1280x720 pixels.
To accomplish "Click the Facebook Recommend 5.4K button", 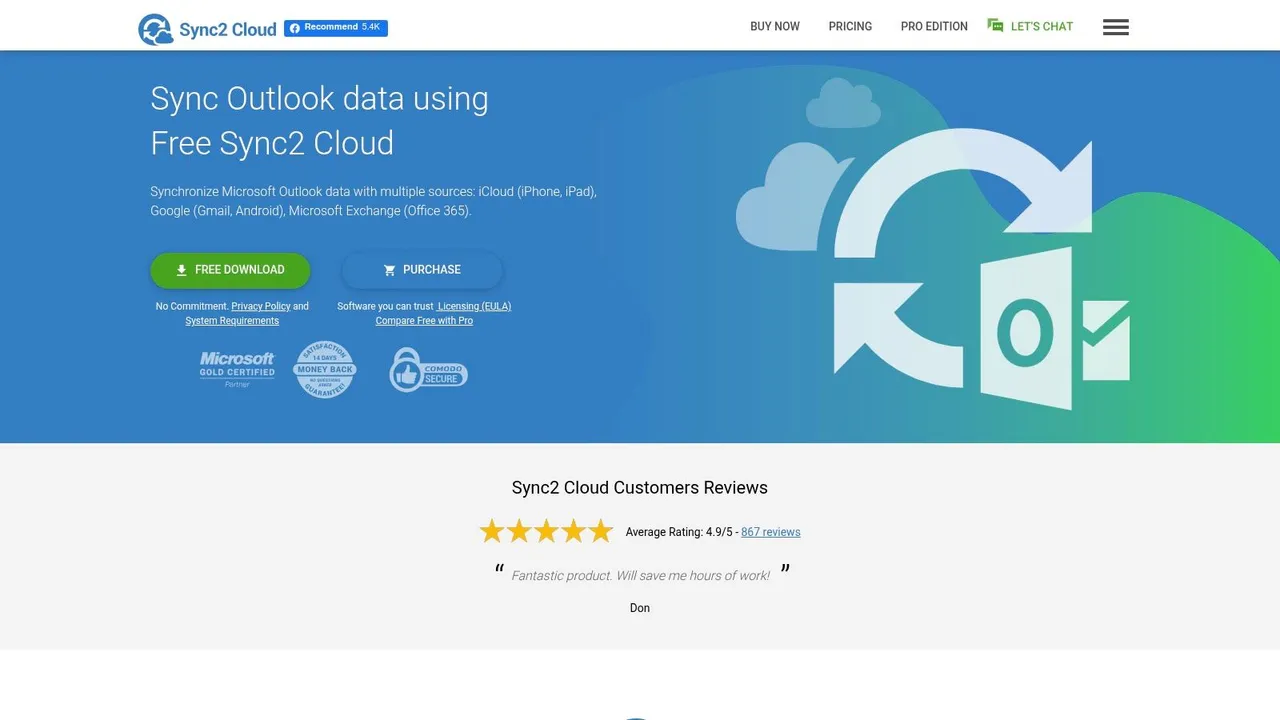I will point(336,28).
